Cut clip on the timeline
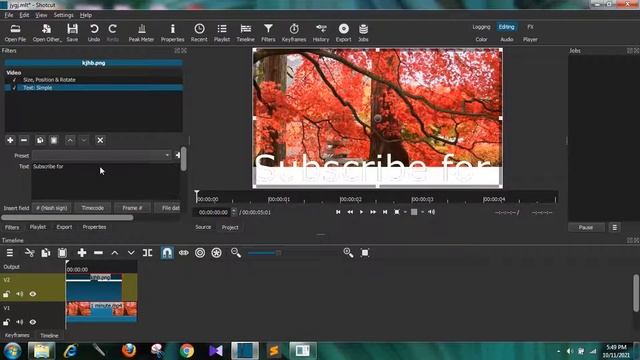The image size is (640, 360). pyautogui.click(x=29, y=253)
